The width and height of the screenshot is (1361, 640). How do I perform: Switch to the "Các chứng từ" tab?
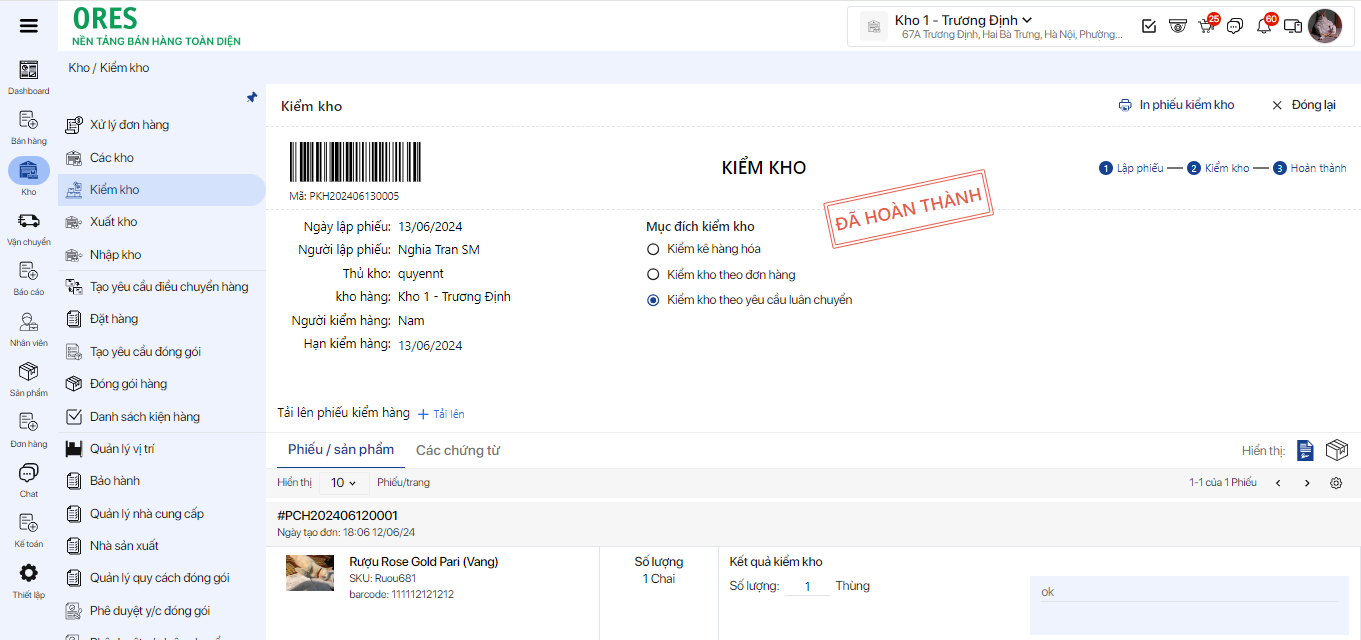point(457,451)
